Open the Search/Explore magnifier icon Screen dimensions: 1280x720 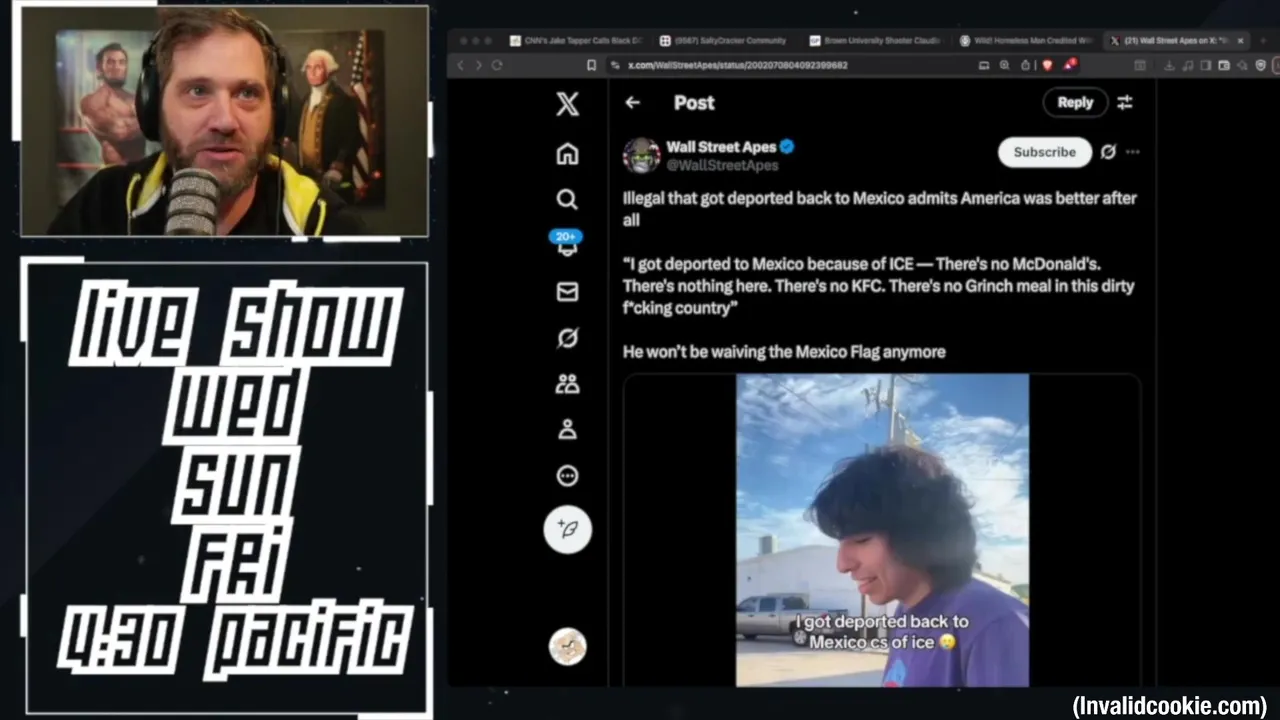[x=567, y=199]
